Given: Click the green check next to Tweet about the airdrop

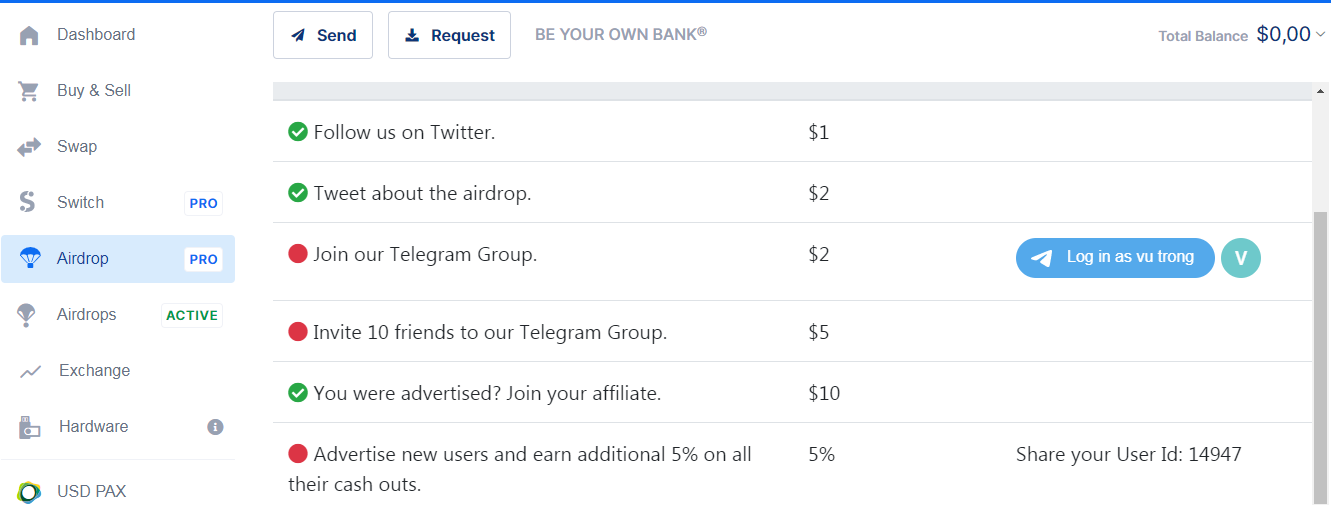Looking at the screenshot, I should click(297, 193).
